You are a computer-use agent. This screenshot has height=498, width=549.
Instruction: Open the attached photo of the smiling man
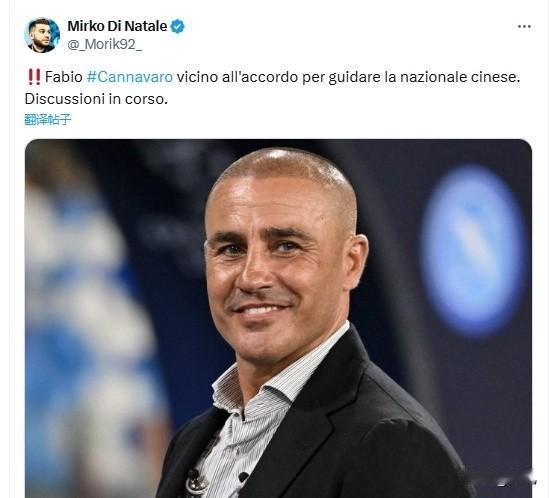coord(278,318)
